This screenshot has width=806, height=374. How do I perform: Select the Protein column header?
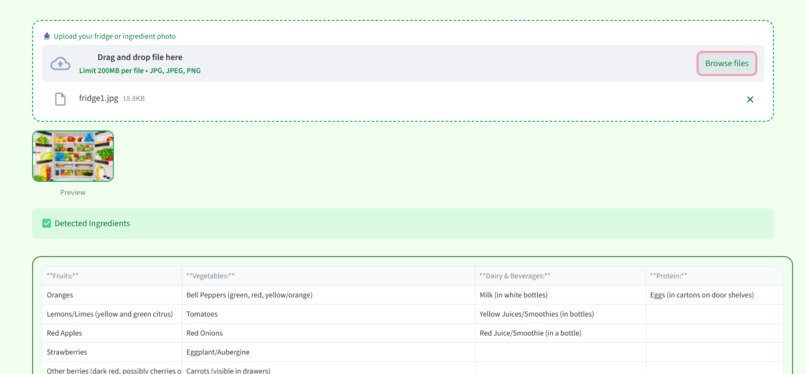point(715,276)
